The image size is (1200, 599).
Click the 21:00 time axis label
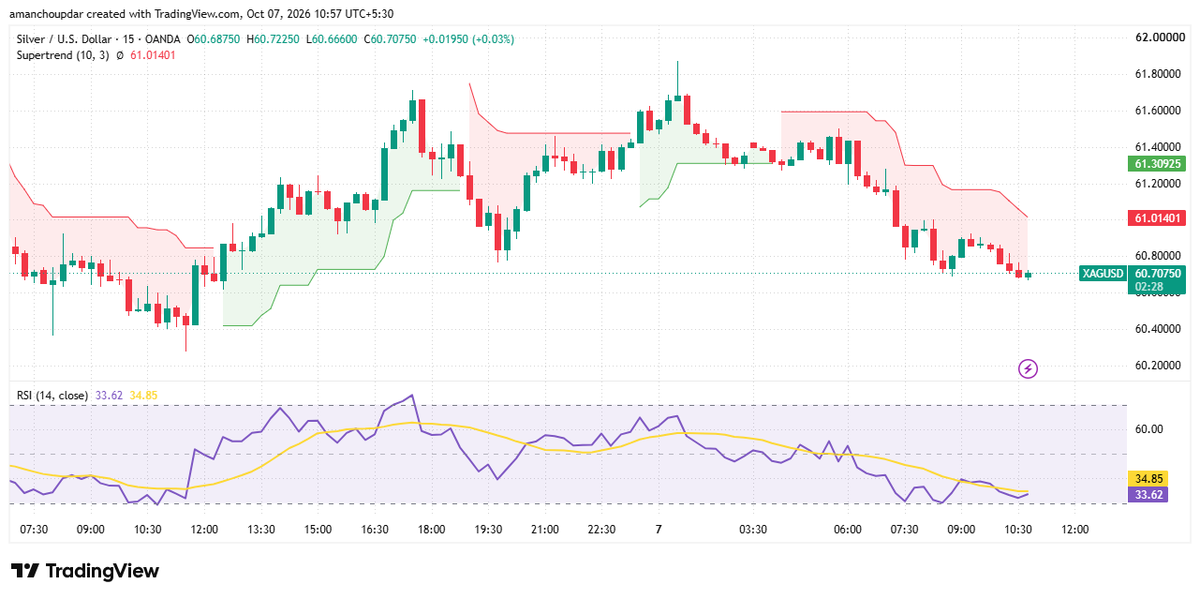click(545, 529)
